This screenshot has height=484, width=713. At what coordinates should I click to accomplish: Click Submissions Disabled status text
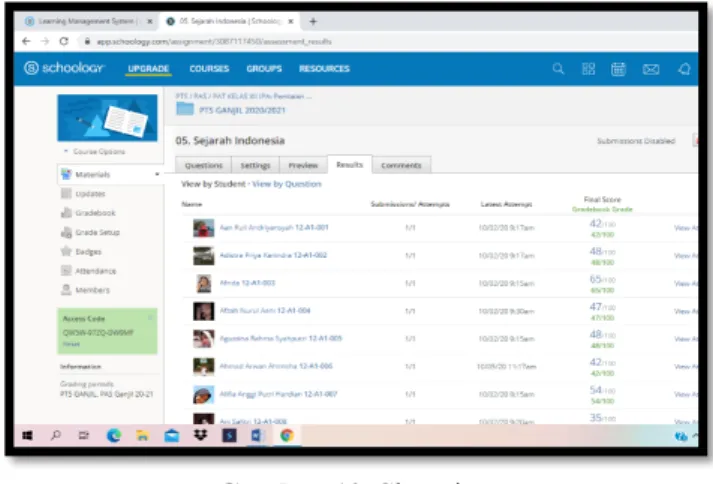(x=636, y=141)
